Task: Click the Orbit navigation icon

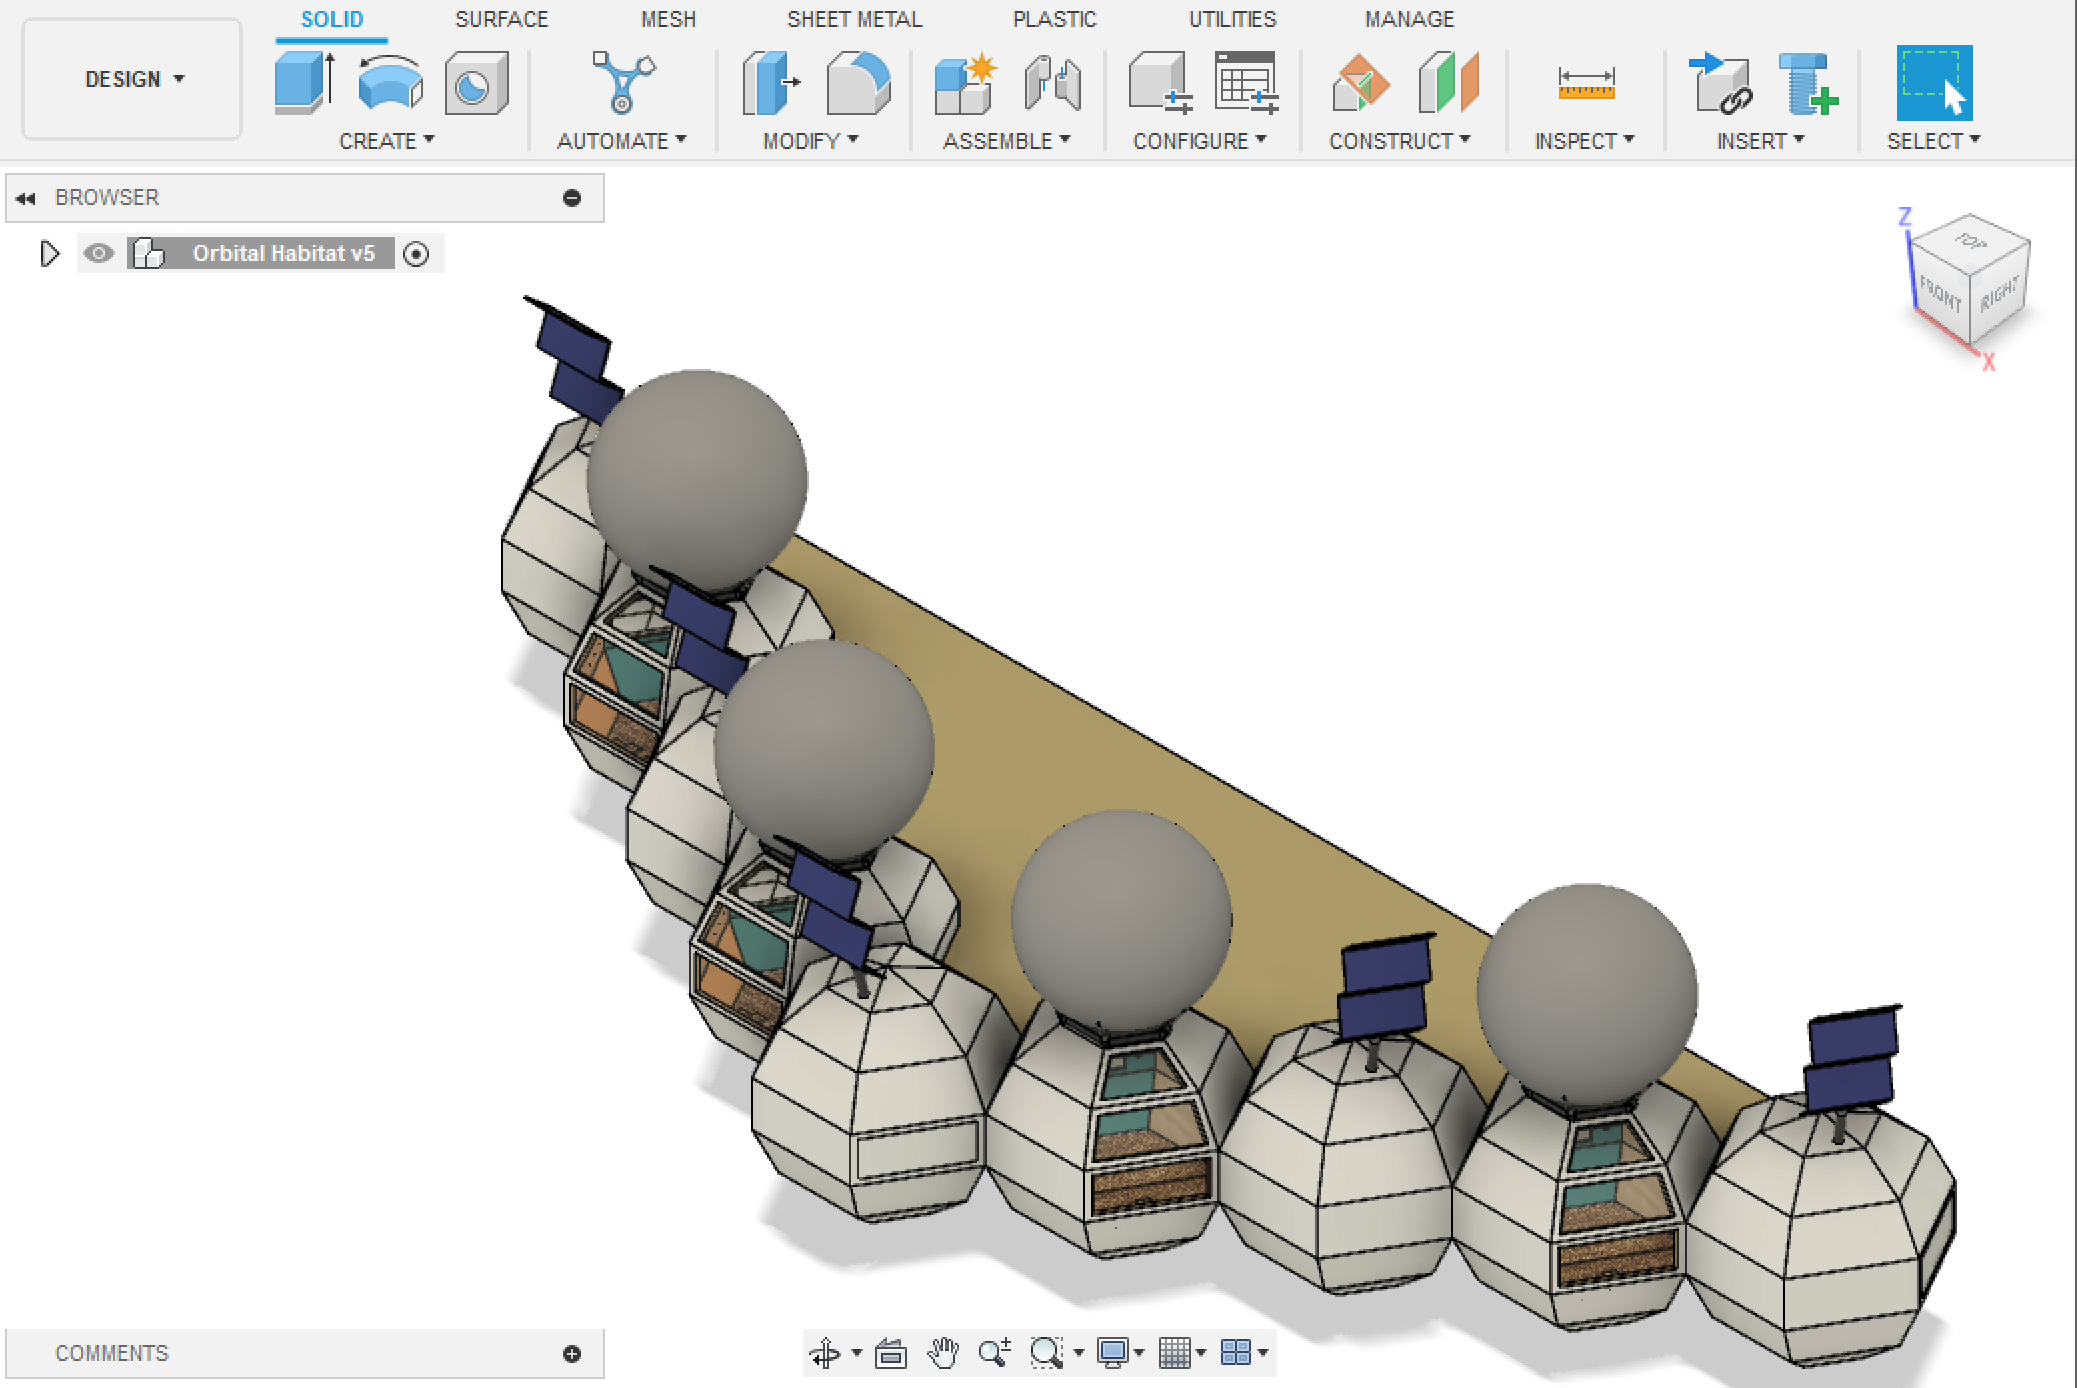Action: 826,1353
